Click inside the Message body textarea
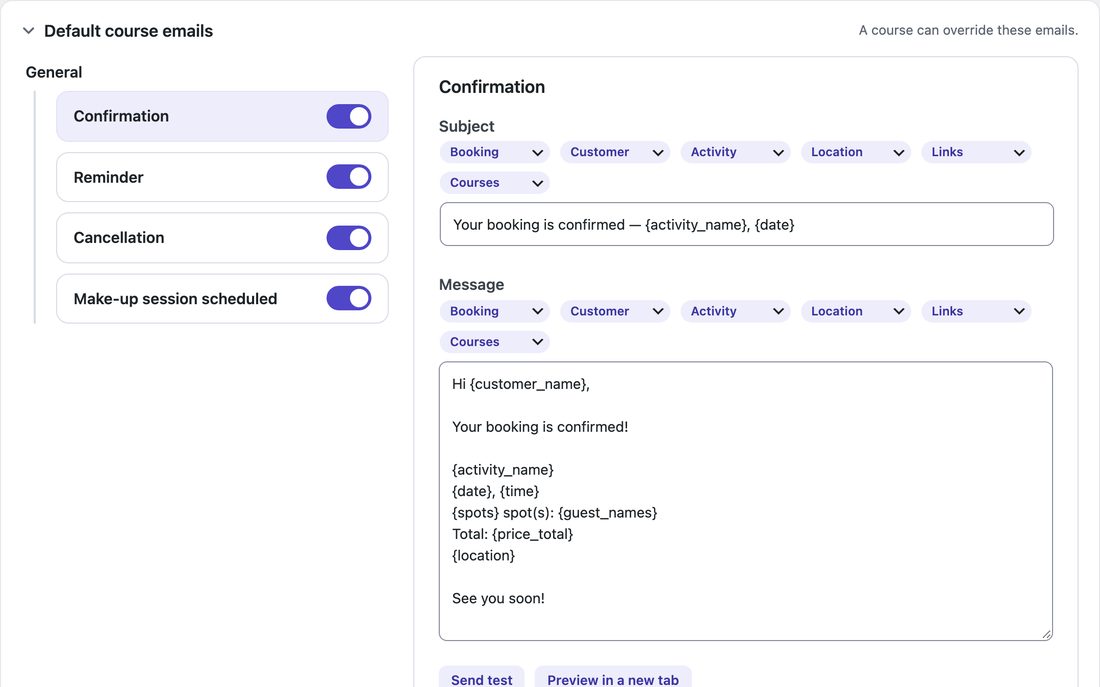The width and height of the screenshot is (1100, 687). (746, 501)
